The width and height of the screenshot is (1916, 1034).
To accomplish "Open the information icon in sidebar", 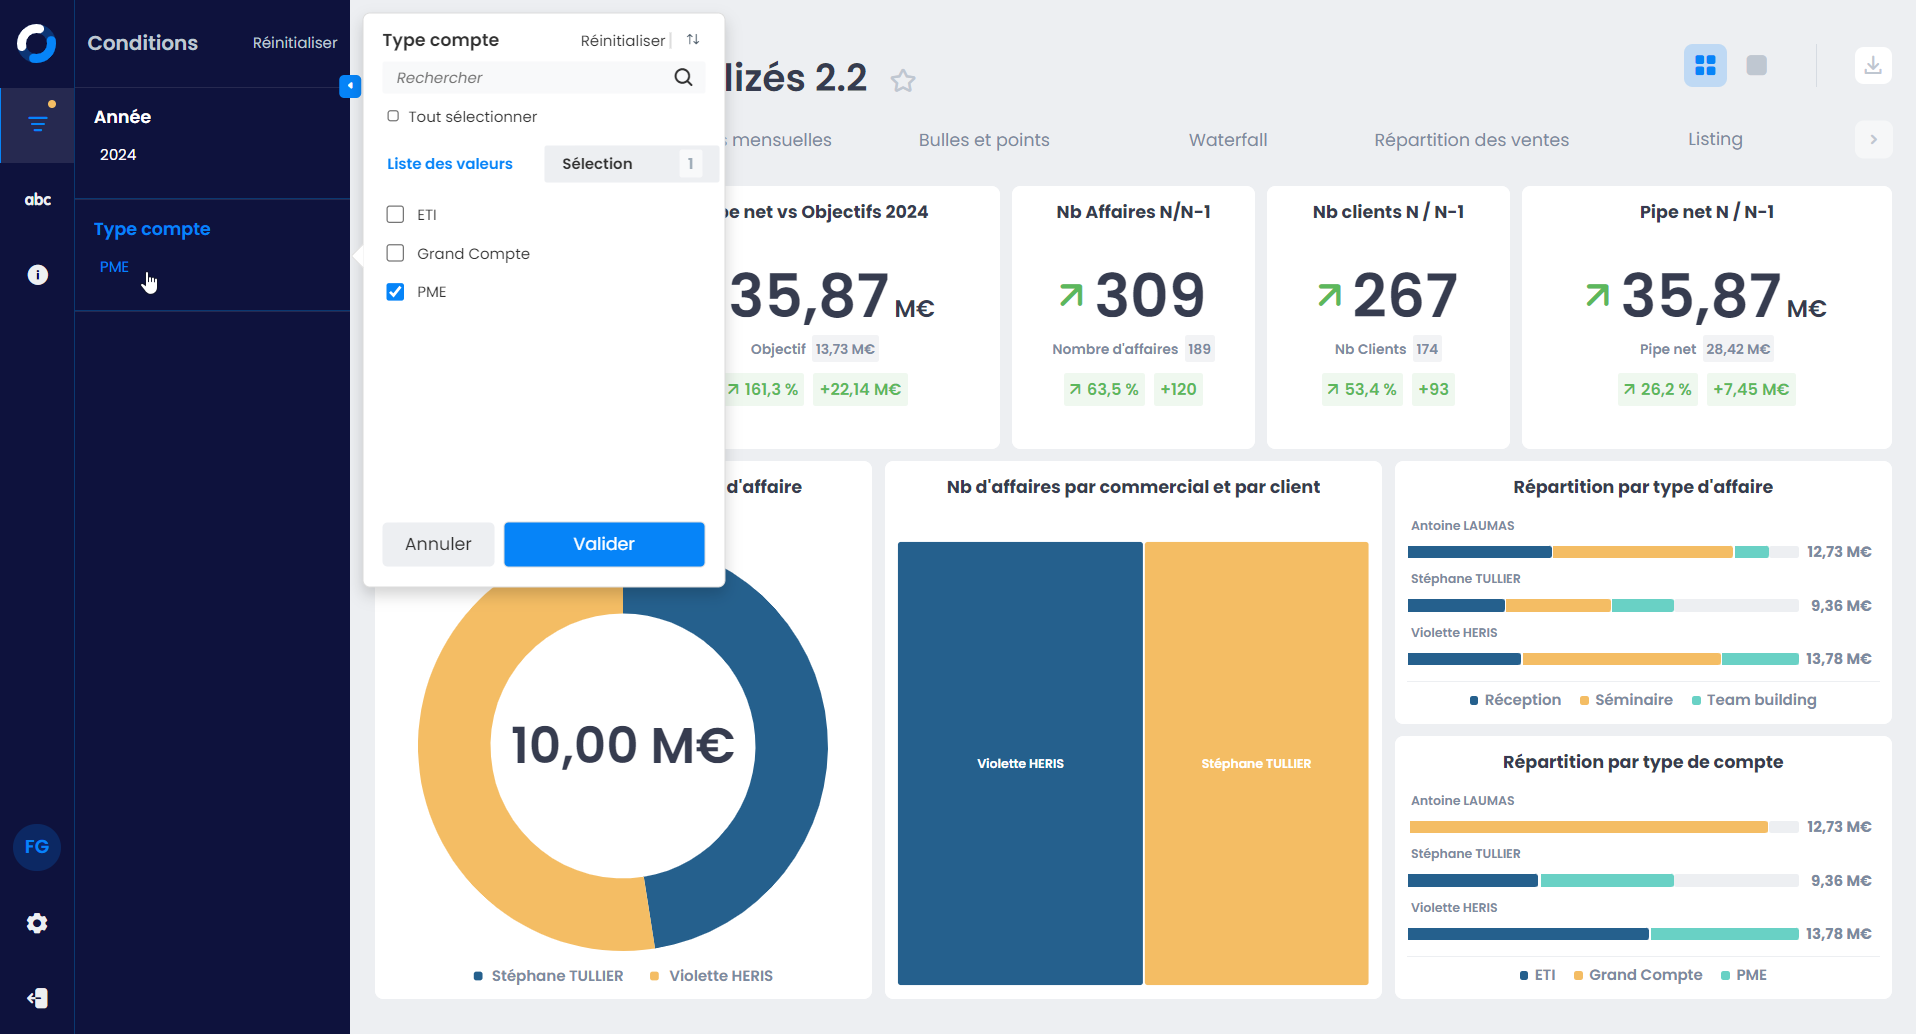I will click(x=37, y=275).
